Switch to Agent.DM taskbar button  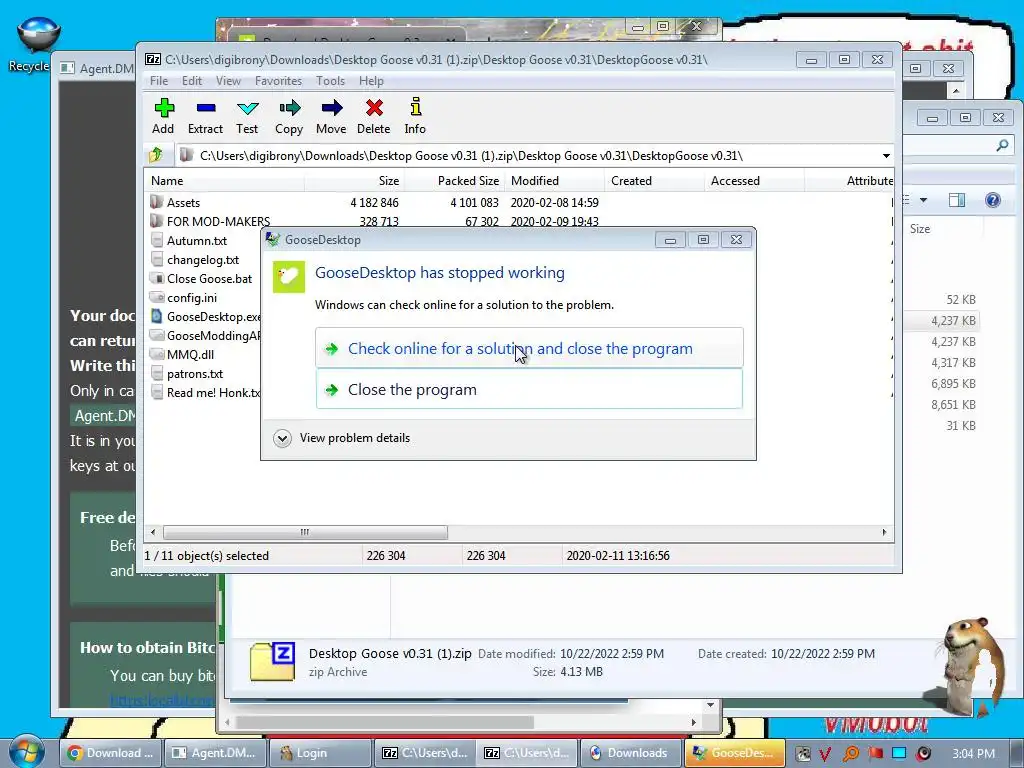pyautogui.click(x=215, y=753)
